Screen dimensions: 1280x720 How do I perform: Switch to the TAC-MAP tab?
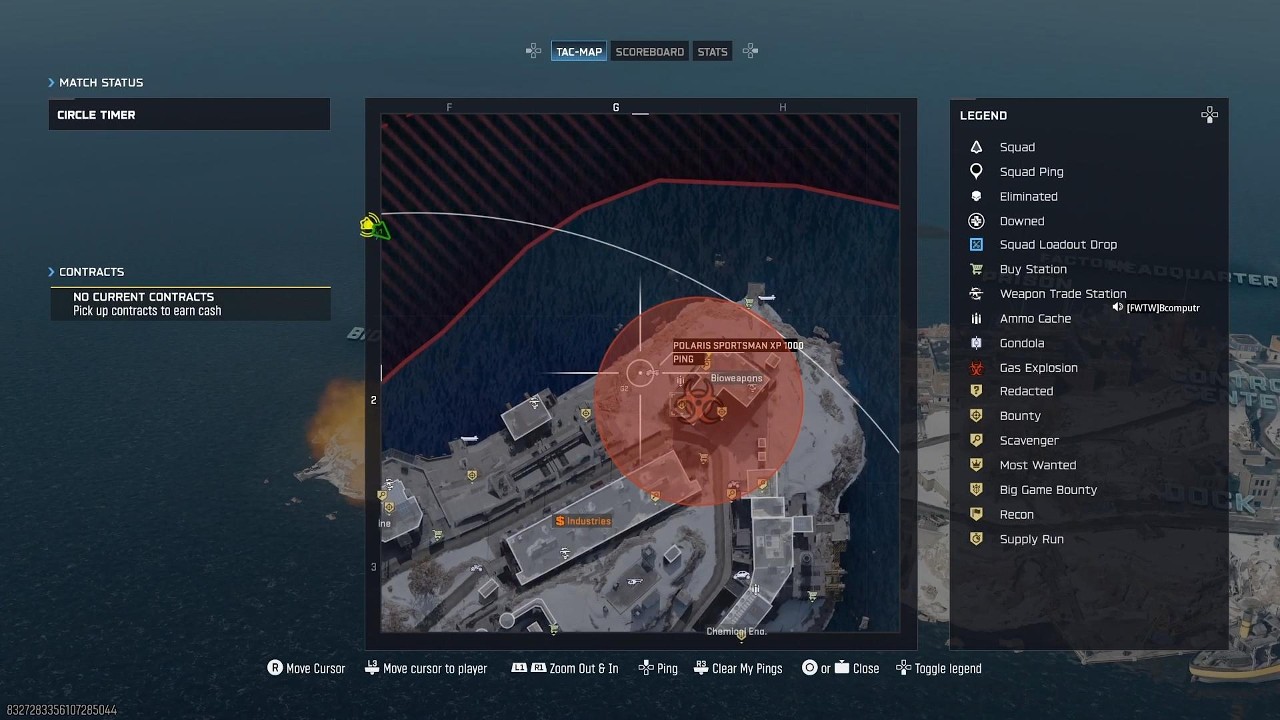579,51
